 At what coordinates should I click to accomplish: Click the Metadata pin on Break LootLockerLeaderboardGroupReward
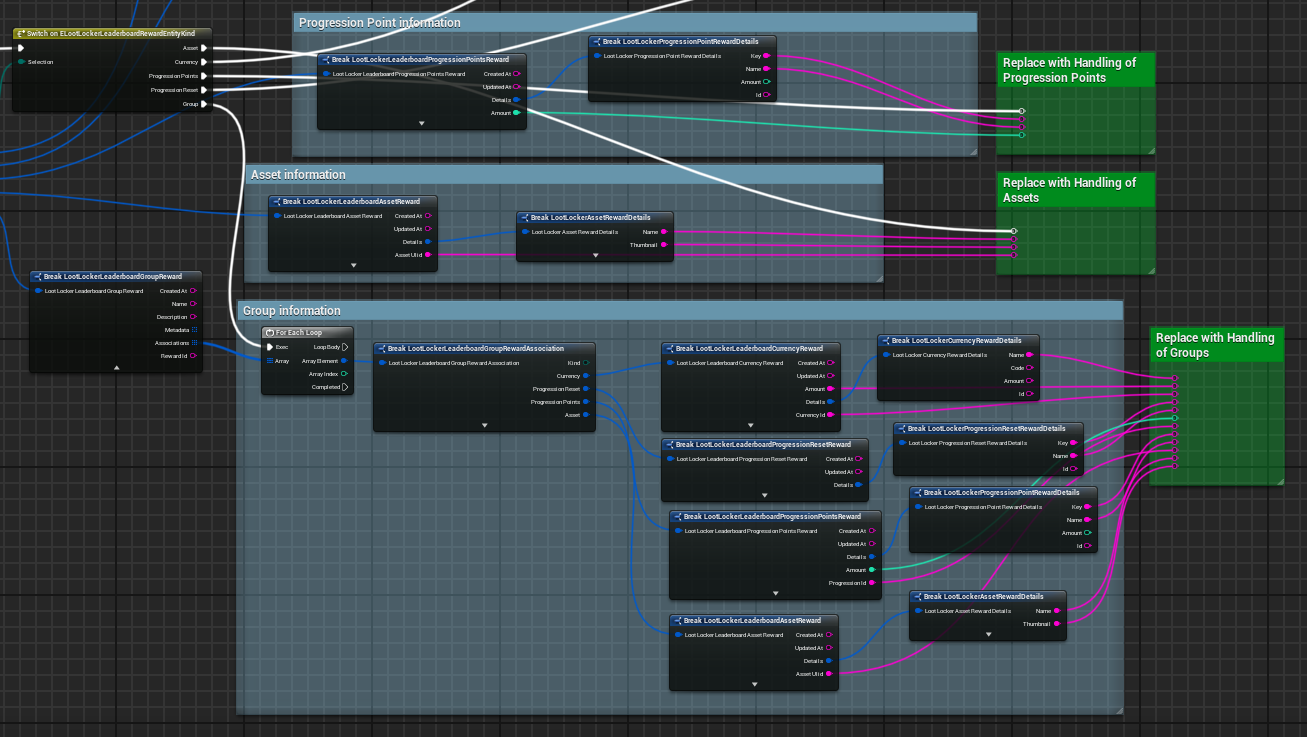(x=194, y=329)
